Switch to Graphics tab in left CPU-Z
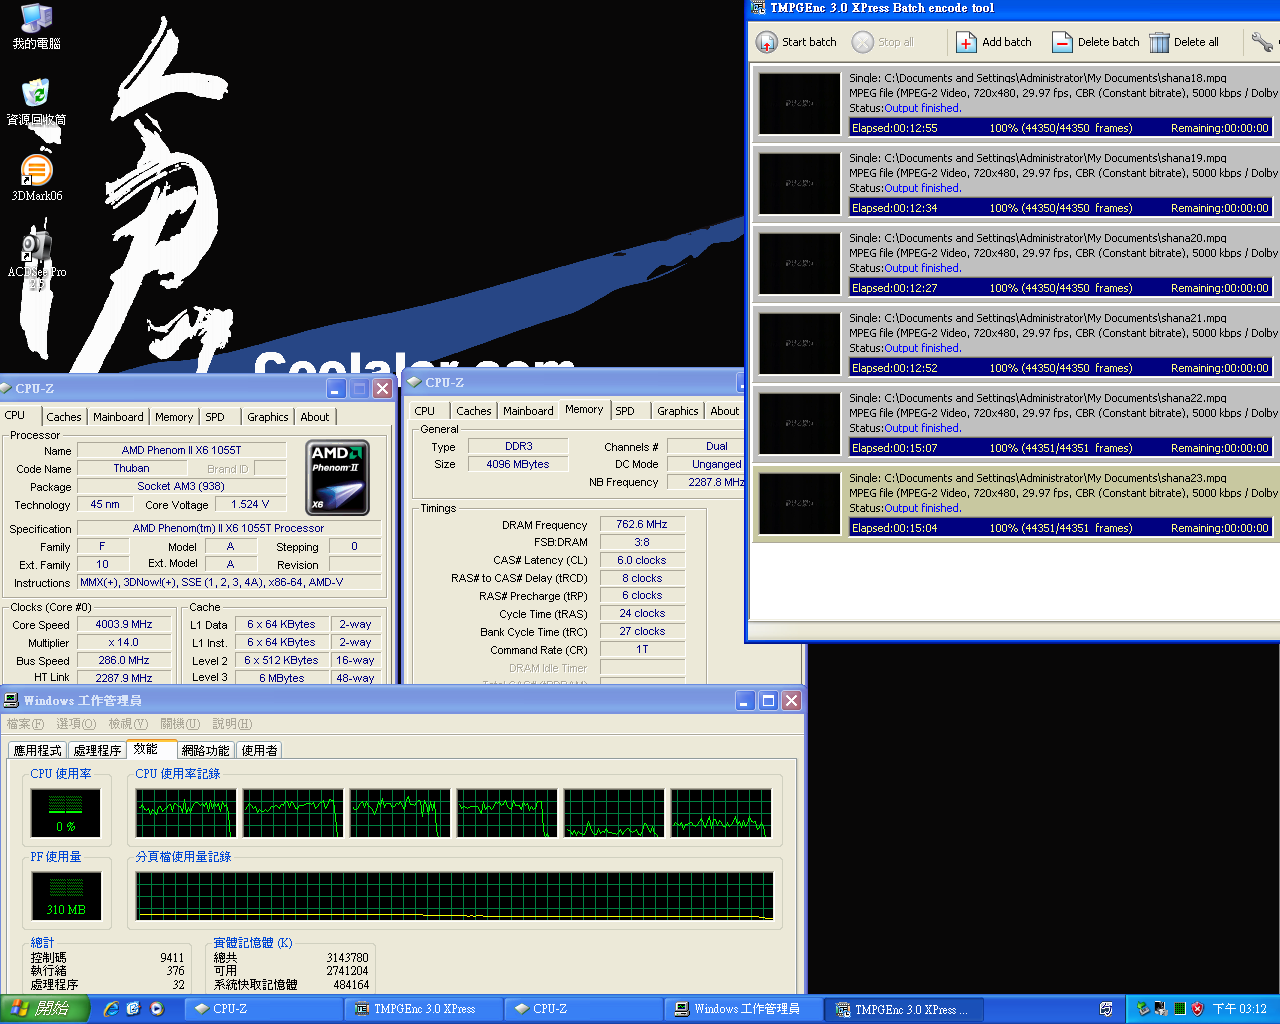The image size is (1280, 1024). coord(268,417)
